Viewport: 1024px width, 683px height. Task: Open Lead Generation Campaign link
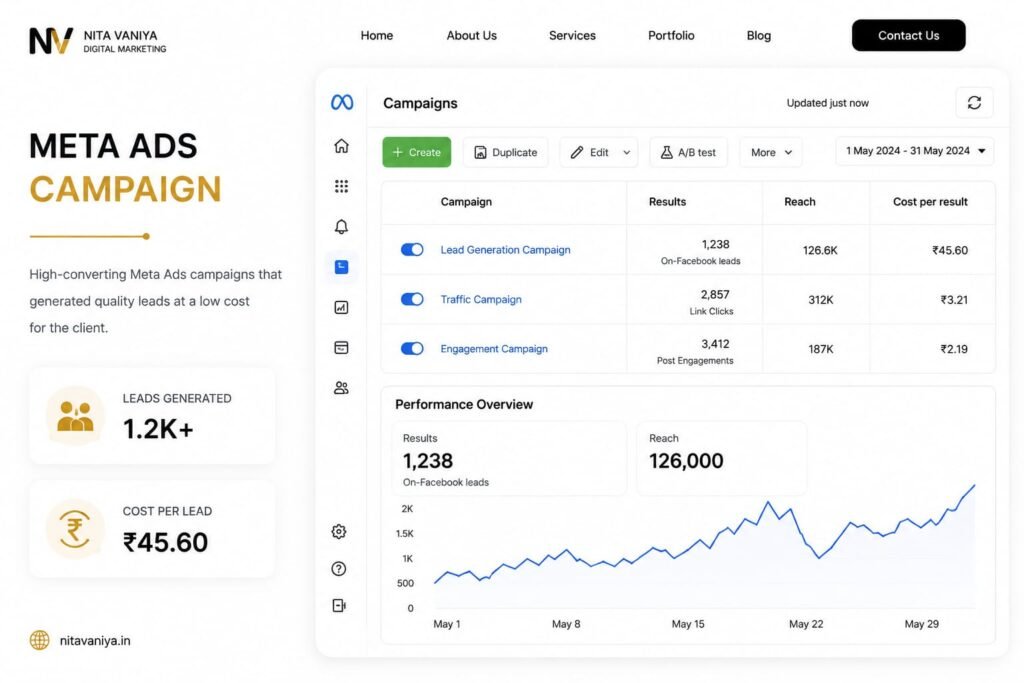[x=505, y=249]
